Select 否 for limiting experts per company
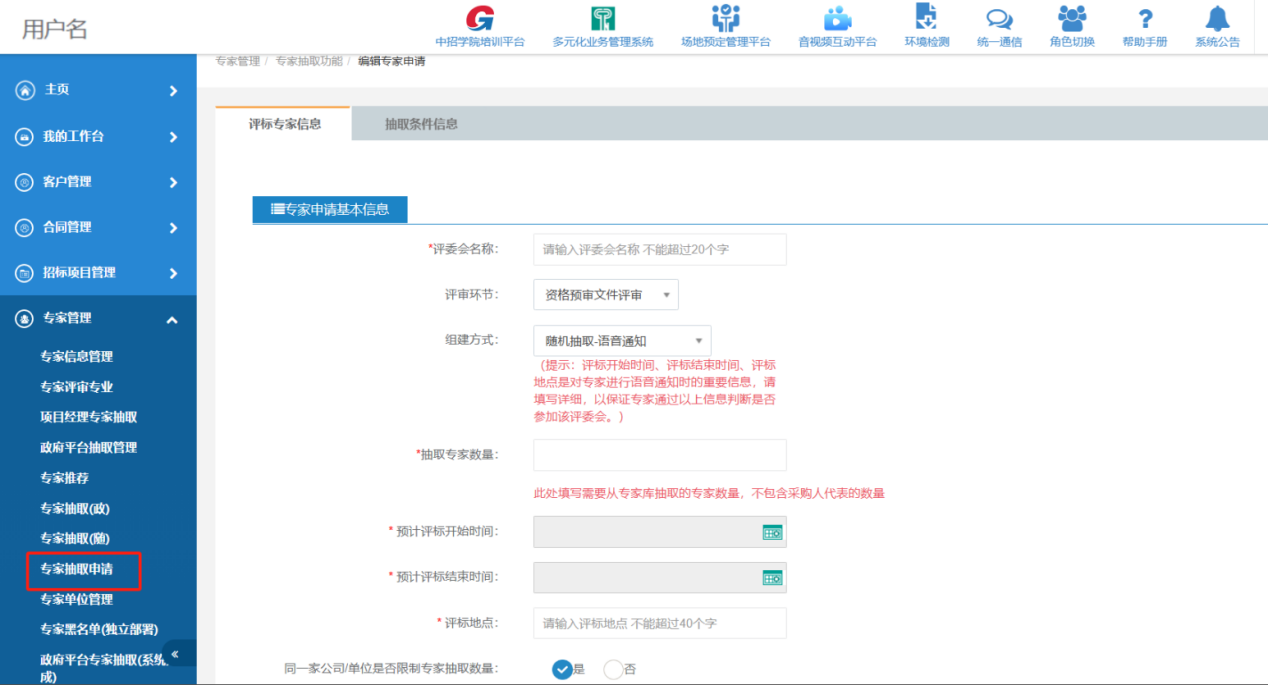Screen dimensions: 1268x685 pyautogui.click(x=613, y=669)
